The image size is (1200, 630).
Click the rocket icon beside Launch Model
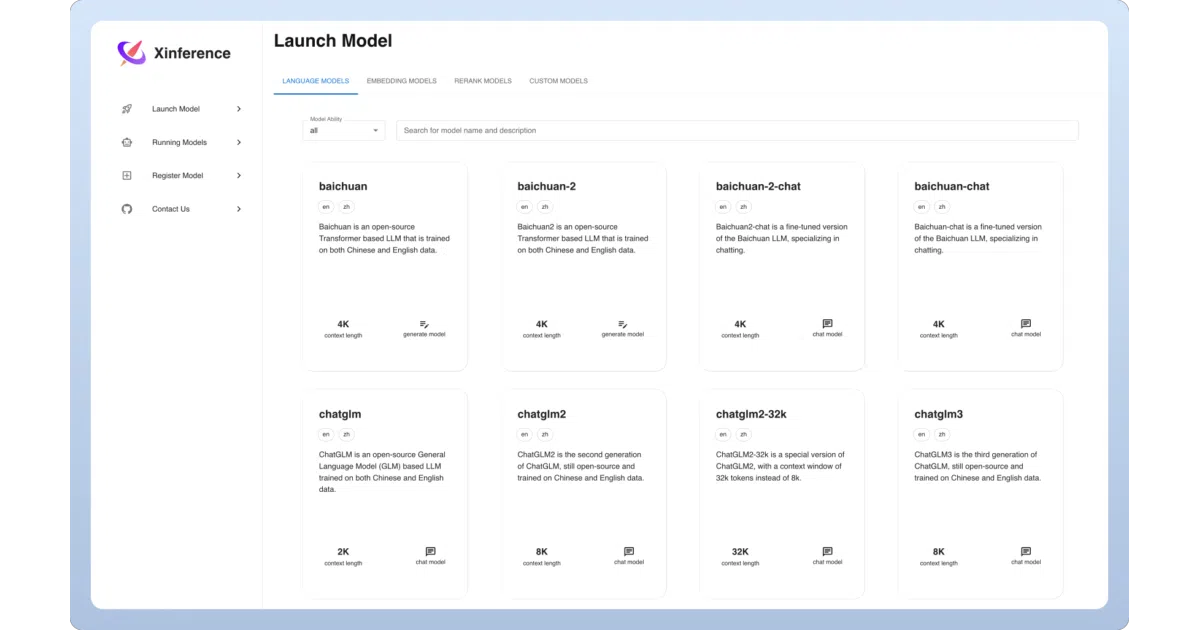tap(127, 109)
